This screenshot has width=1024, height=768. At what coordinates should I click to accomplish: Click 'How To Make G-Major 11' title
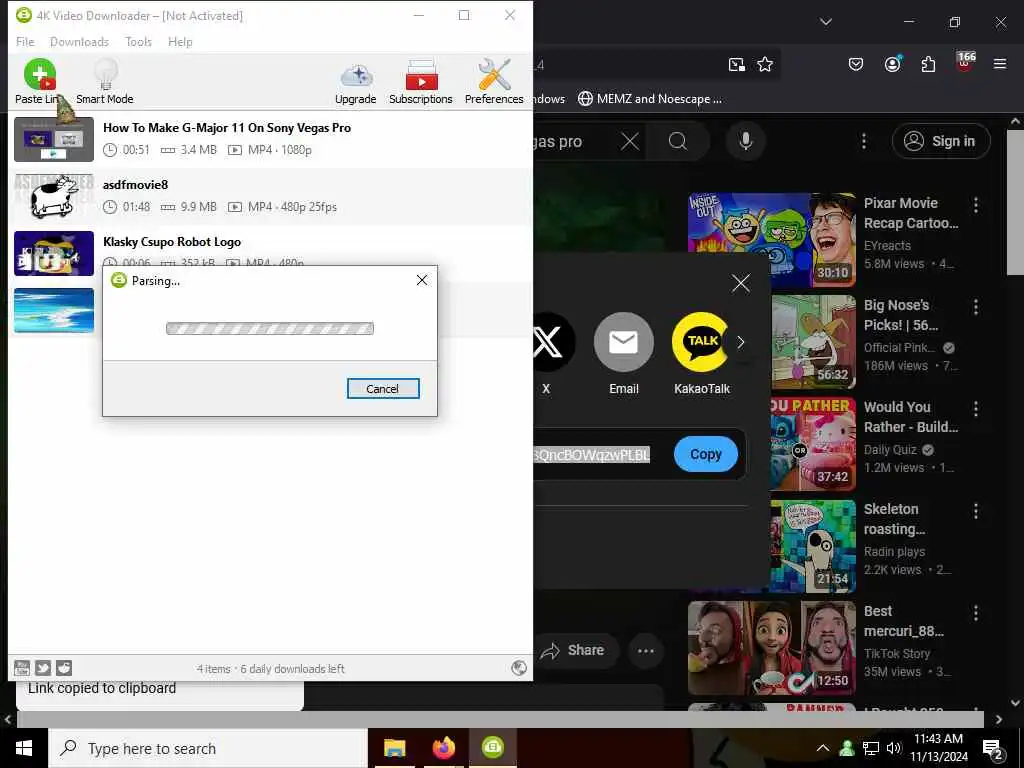[227, 128]
